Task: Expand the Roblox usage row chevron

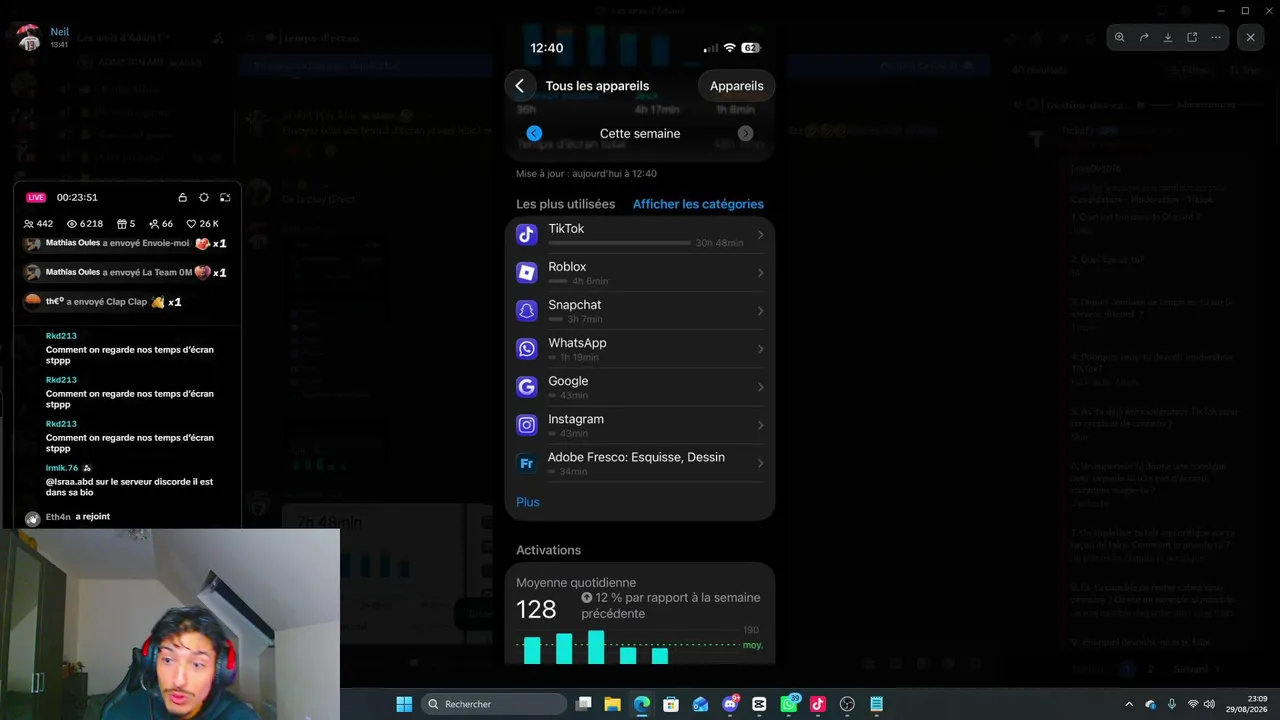Action: [x=760, y=273]
